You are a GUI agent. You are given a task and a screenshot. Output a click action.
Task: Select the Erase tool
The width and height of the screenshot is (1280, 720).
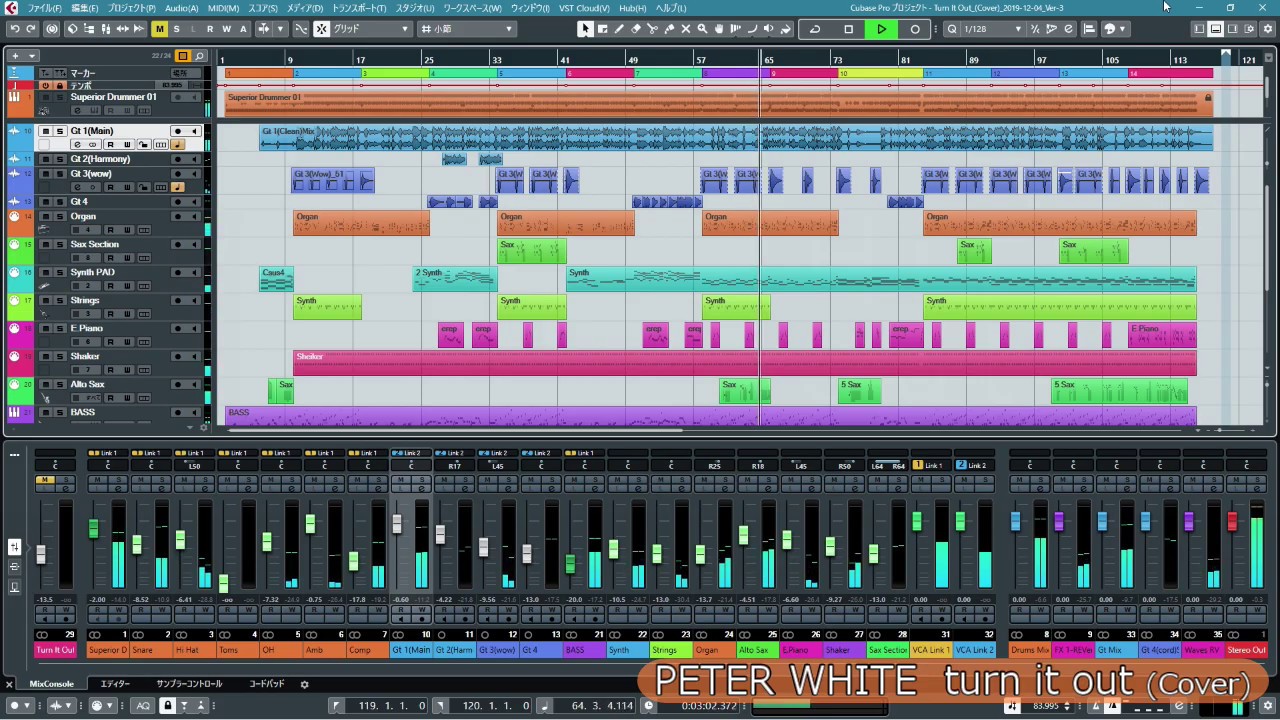point(636,29)
